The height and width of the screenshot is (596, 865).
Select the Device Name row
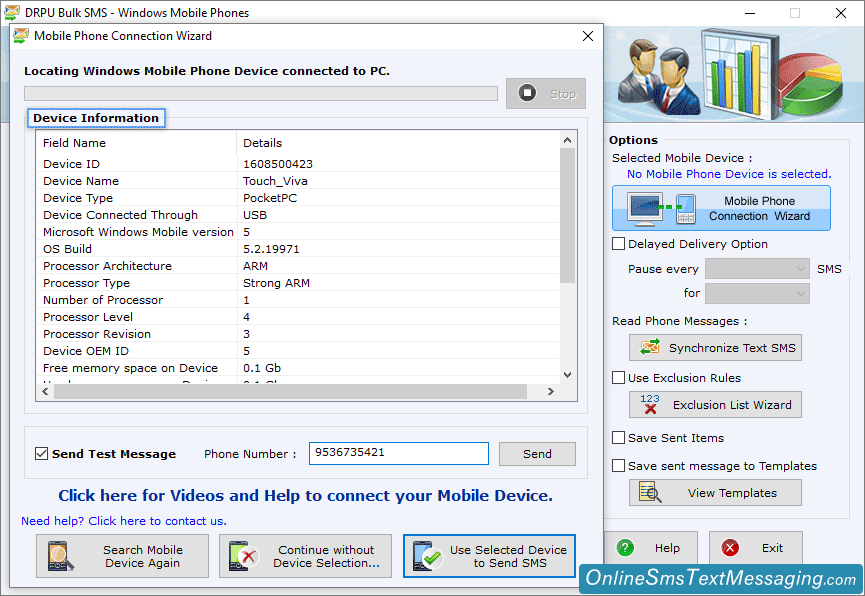pos(298,181)
